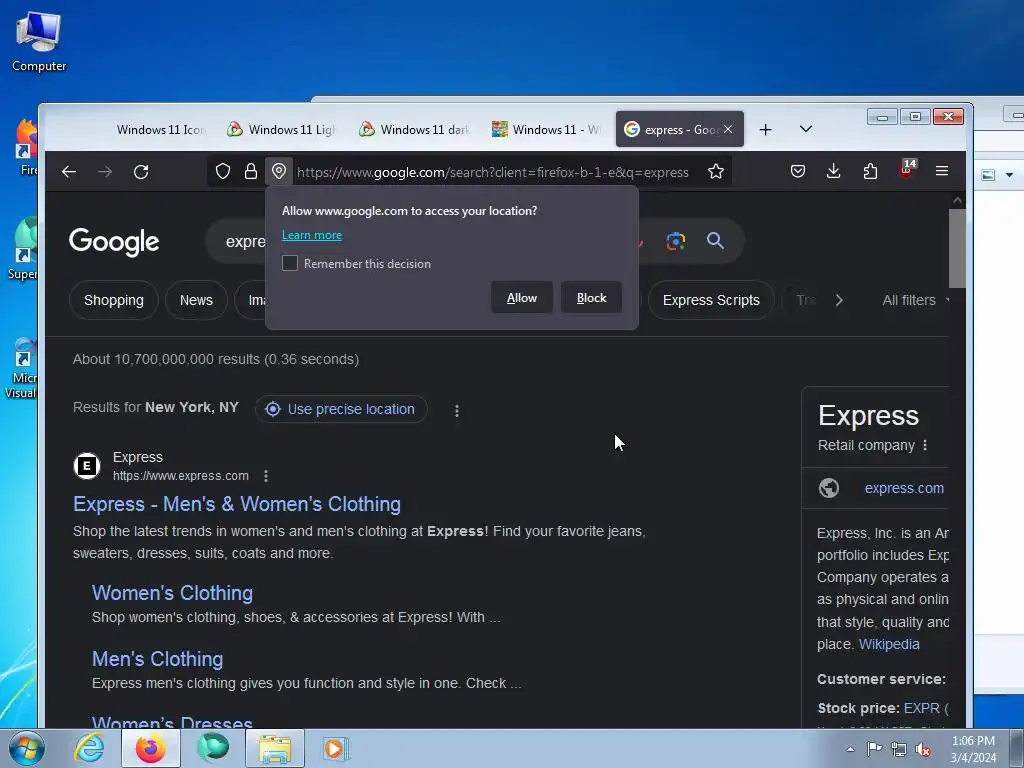Open the Learn more link
The height and width of the screenshot is (768, 1024).
pyautogui.click(x=312, y=235)
